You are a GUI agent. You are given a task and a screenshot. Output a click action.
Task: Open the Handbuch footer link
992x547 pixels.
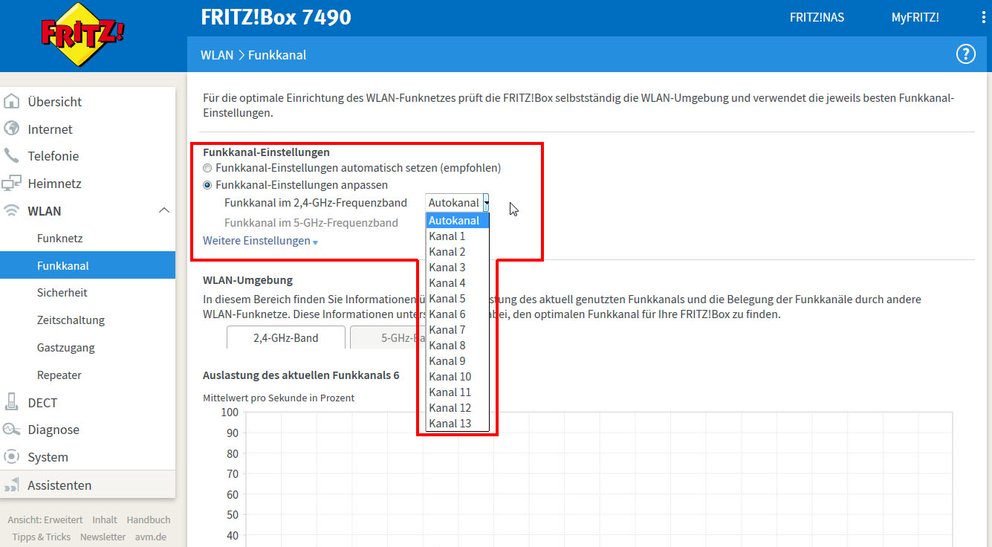coord(148,520)
